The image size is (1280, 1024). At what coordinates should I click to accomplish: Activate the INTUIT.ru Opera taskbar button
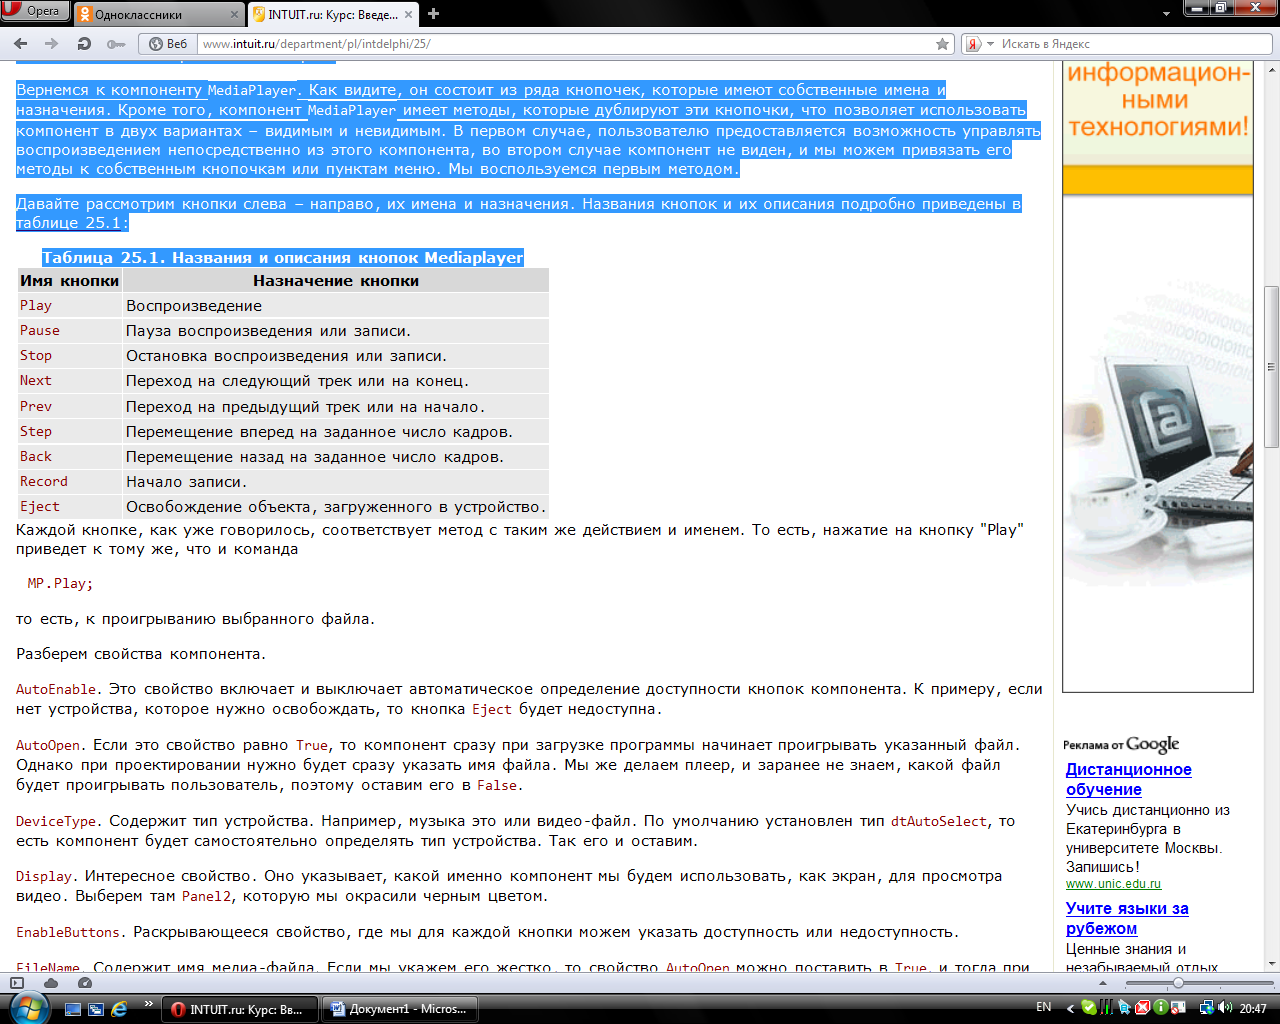pyautogui.click(x=240, y=1009)
